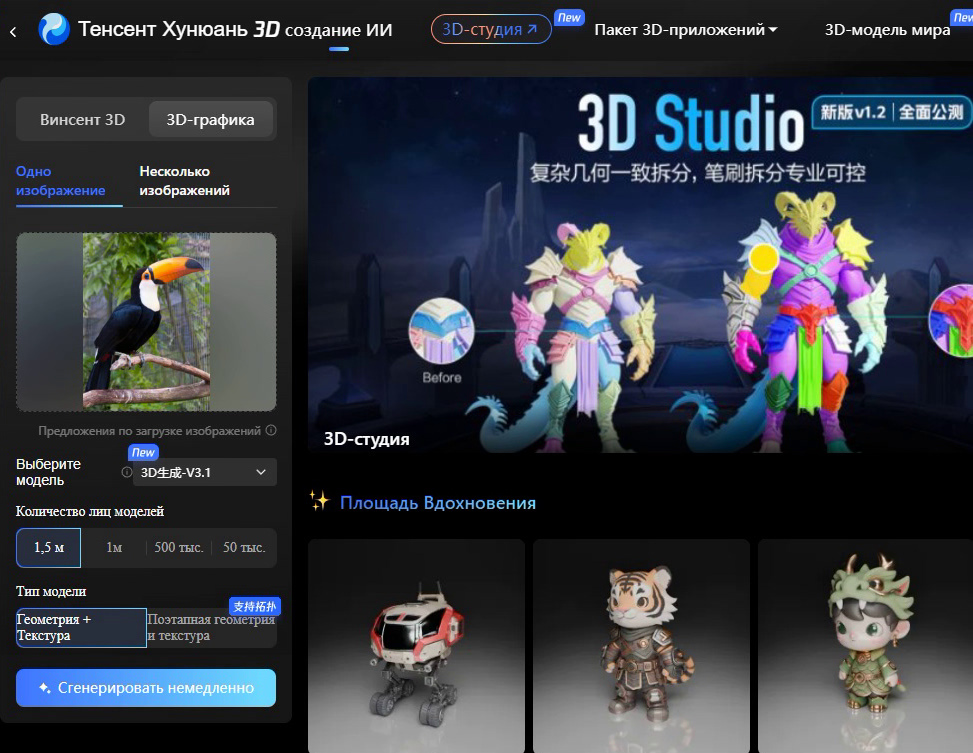The height and width of the screenshot is (753, 973).
Task: Open 3D-модель мира menu item
Action: (x=887, y=30)
